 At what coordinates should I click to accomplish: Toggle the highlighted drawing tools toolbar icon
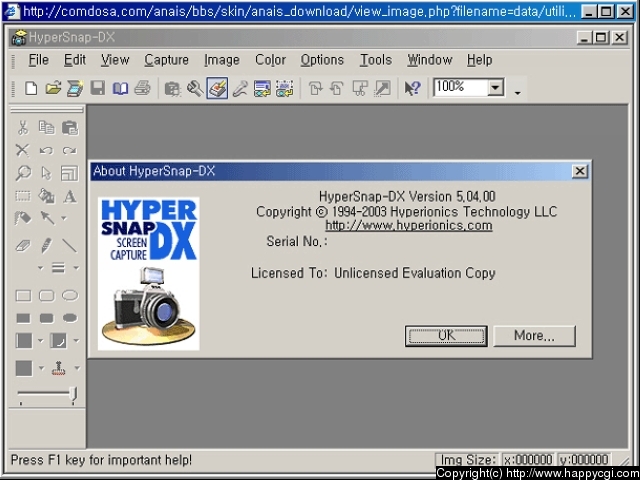tap(217, 88)
